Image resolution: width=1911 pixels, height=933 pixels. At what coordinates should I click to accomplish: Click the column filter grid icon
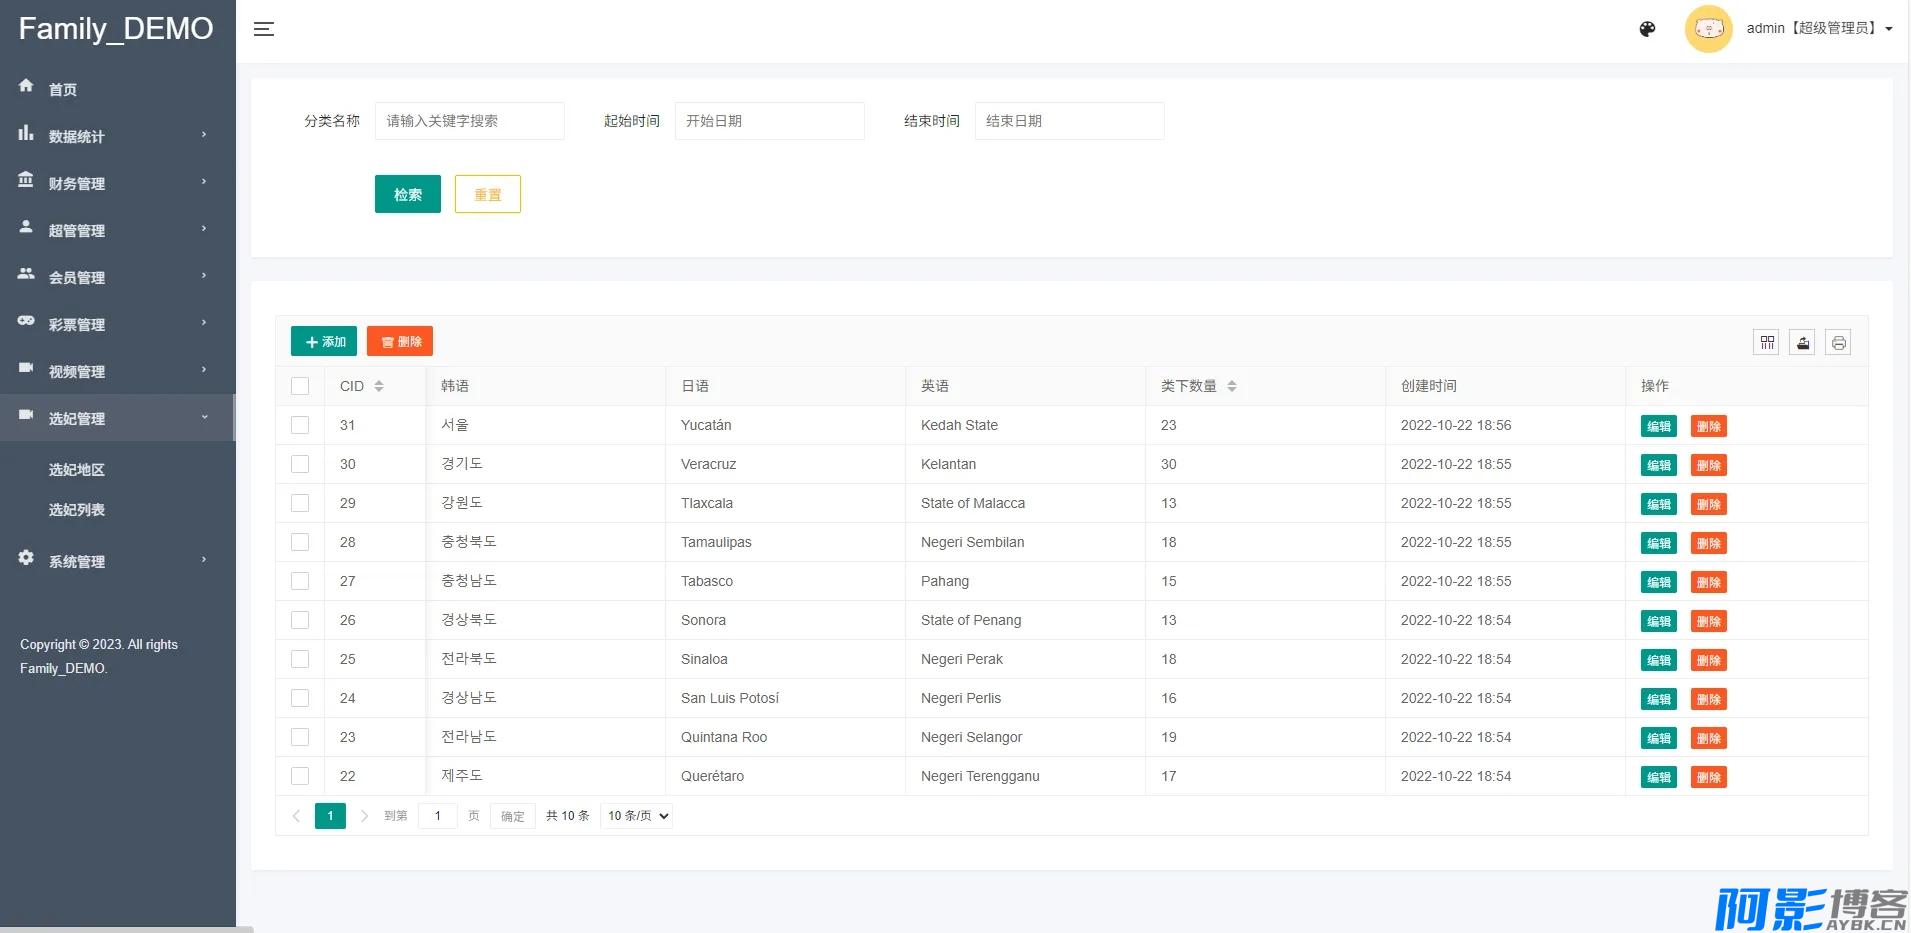(x=1767, y=343)
